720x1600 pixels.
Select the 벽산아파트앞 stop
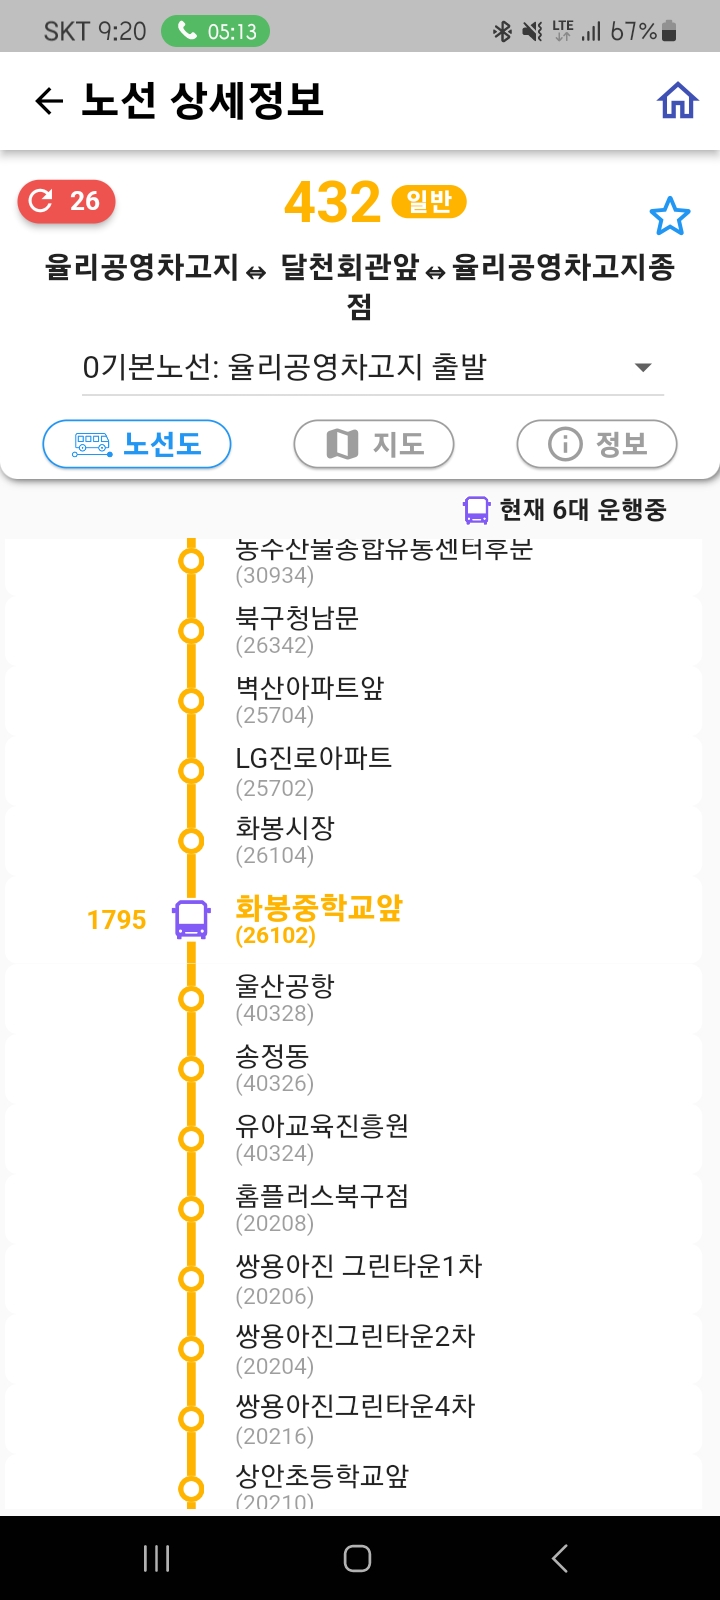tap(309, 700)
